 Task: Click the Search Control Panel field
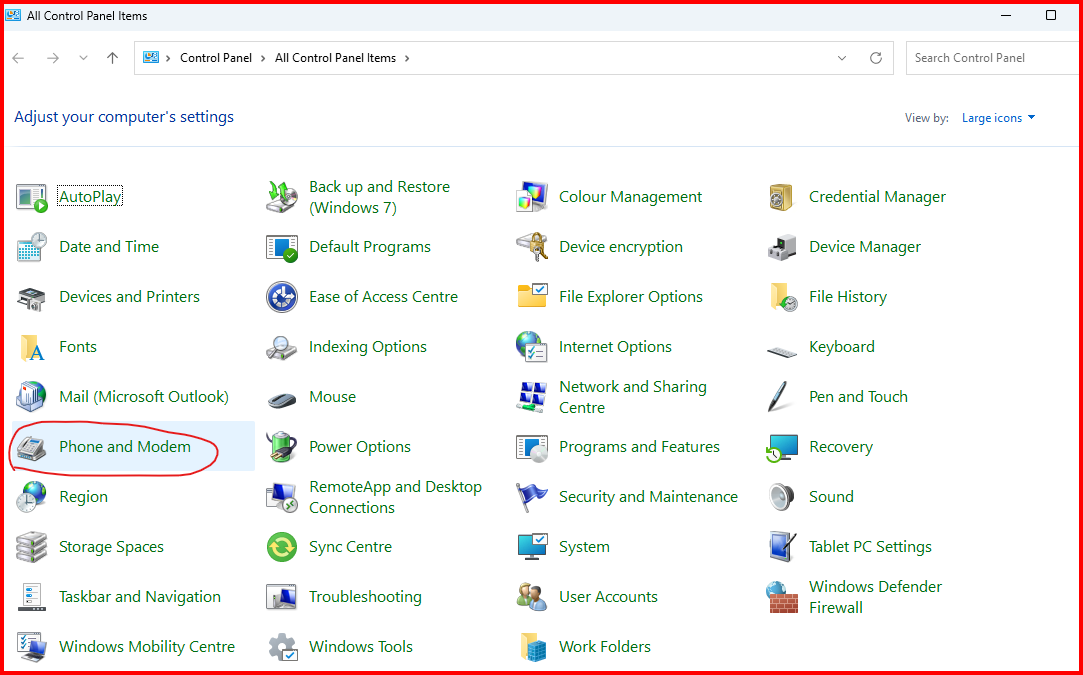[x=990, y=58]
